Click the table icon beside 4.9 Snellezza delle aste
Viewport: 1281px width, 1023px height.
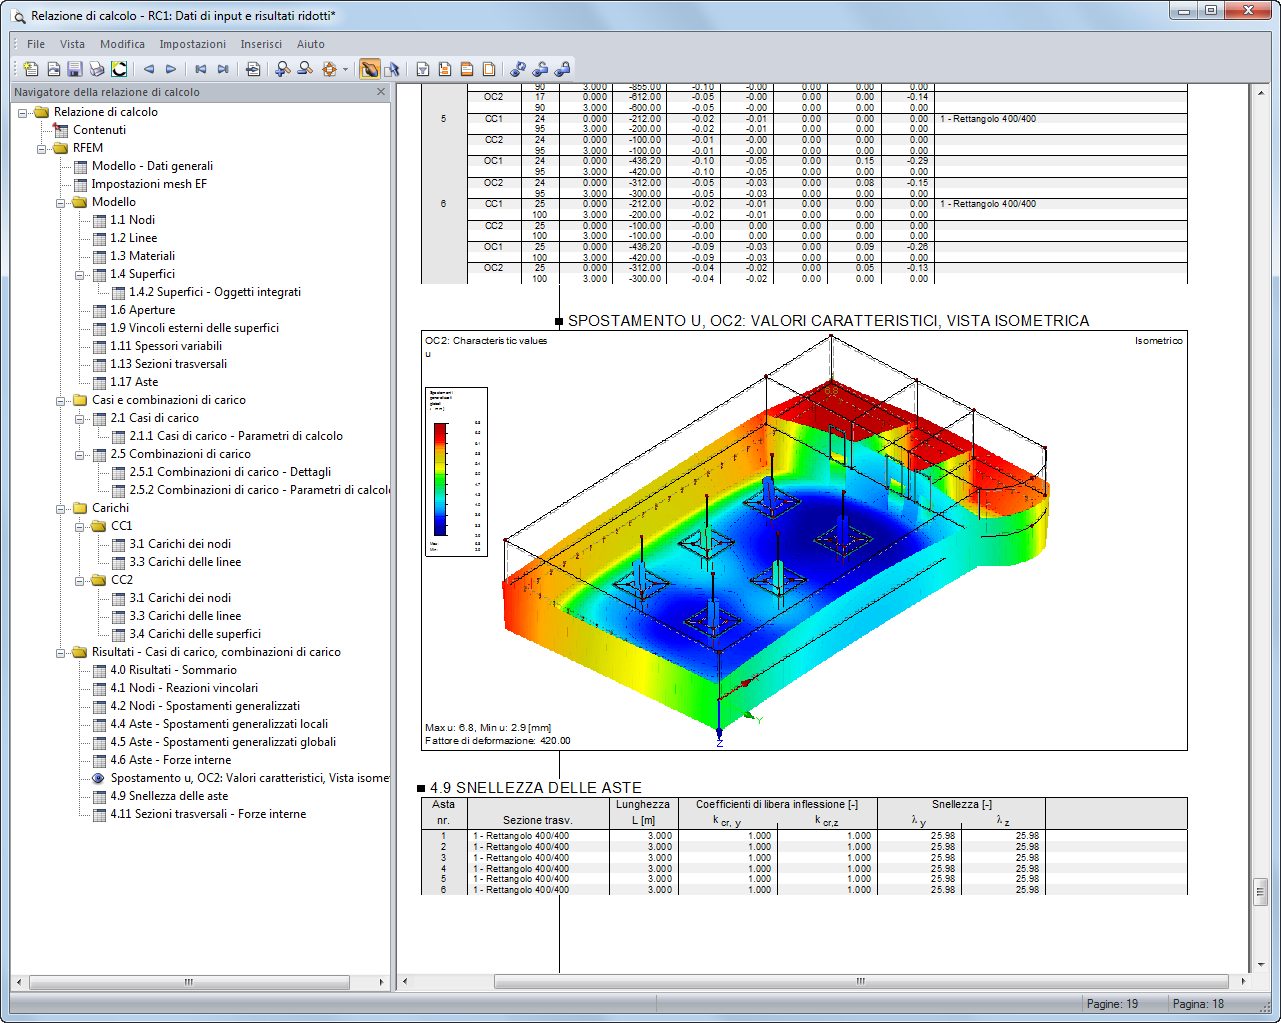coord(99,796)
